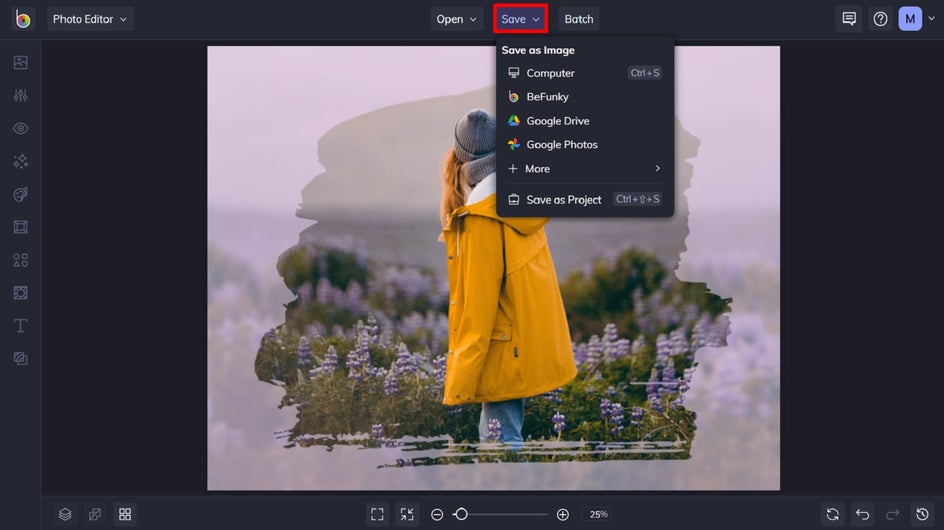Image resolution: width=944 pixels, height=530 pixels.
Task: Toggle fit-to-screen view icon
Action: [x=407, y=514]
